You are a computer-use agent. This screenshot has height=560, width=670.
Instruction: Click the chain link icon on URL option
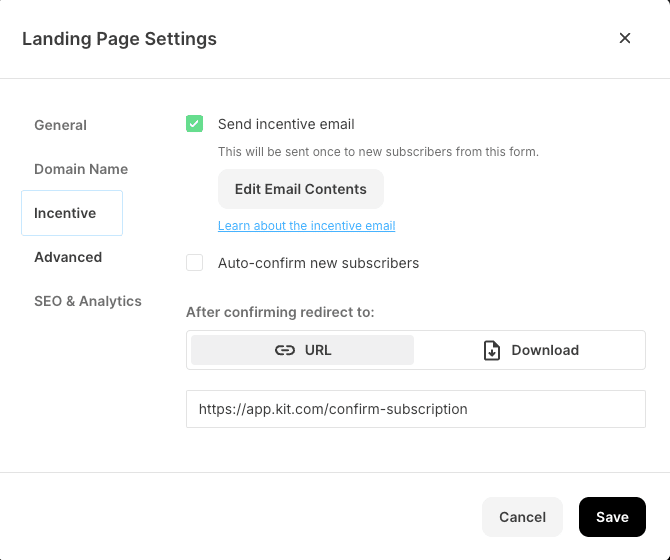(x=285, y=350)
